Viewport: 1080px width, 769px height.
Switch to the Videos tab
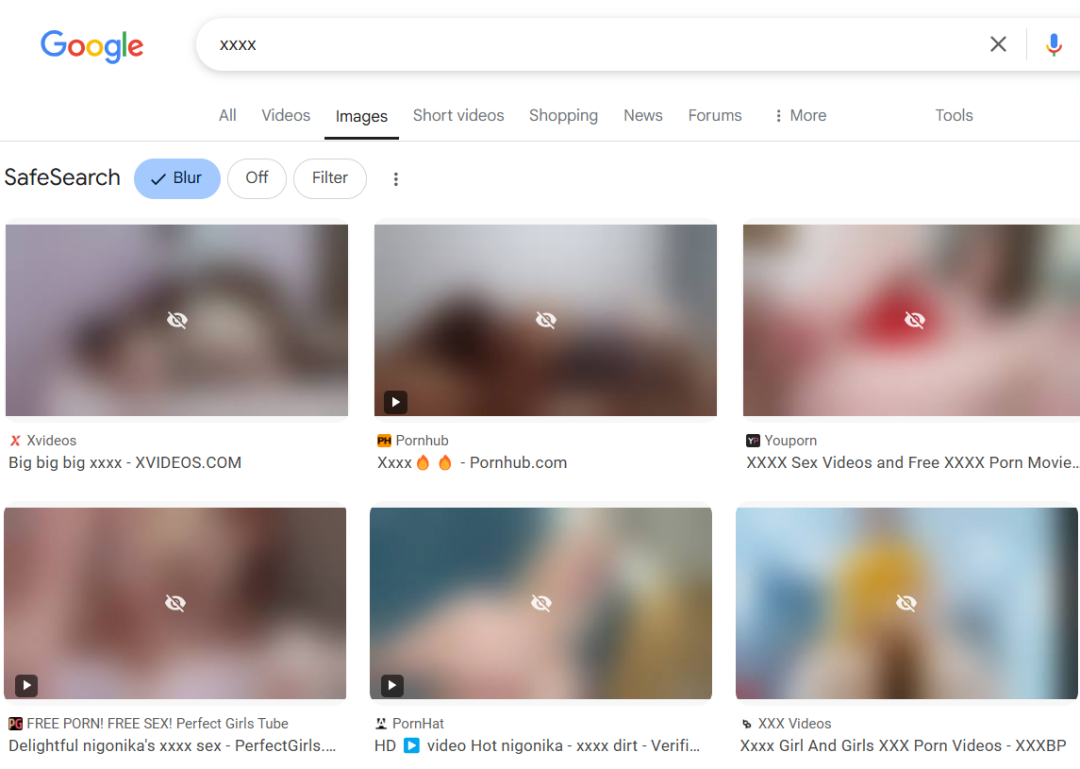(x=285, y=115)
